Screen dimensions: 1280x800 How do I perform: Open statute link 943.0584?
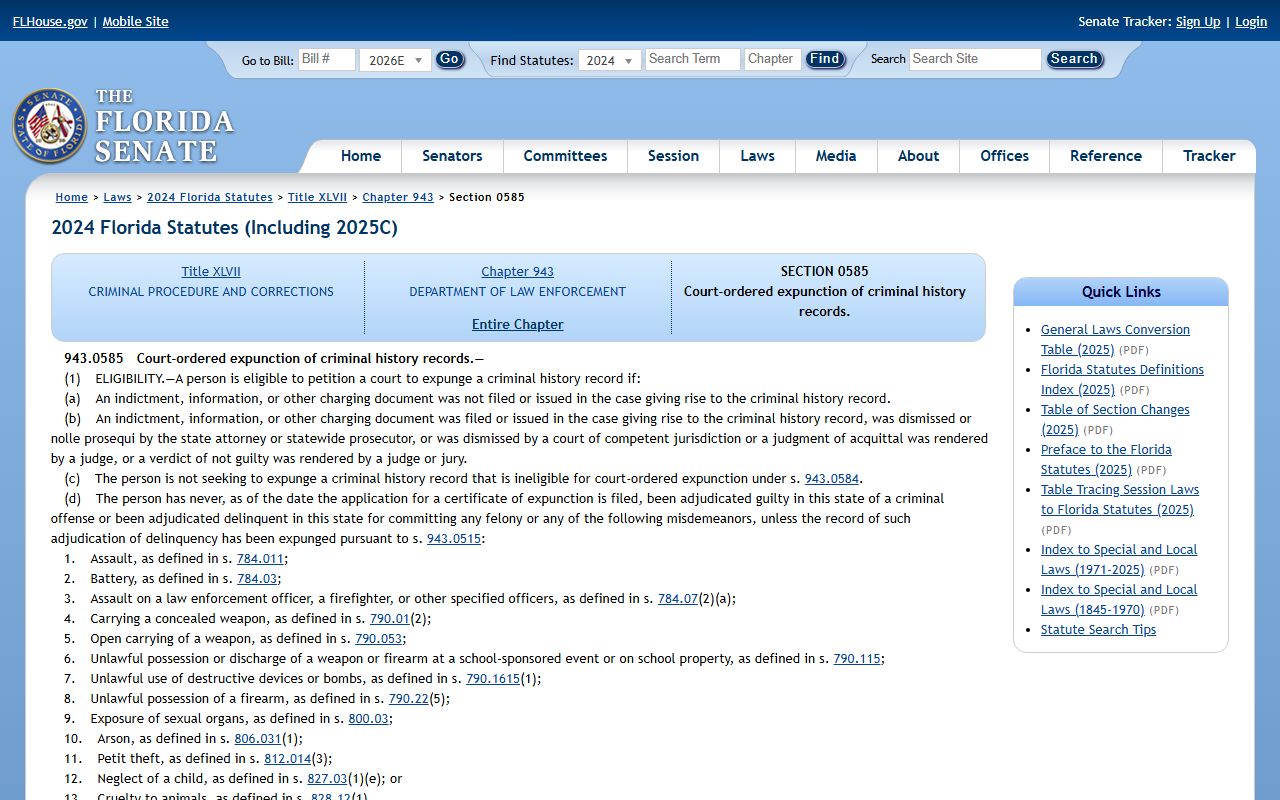(x=832, y=479)
